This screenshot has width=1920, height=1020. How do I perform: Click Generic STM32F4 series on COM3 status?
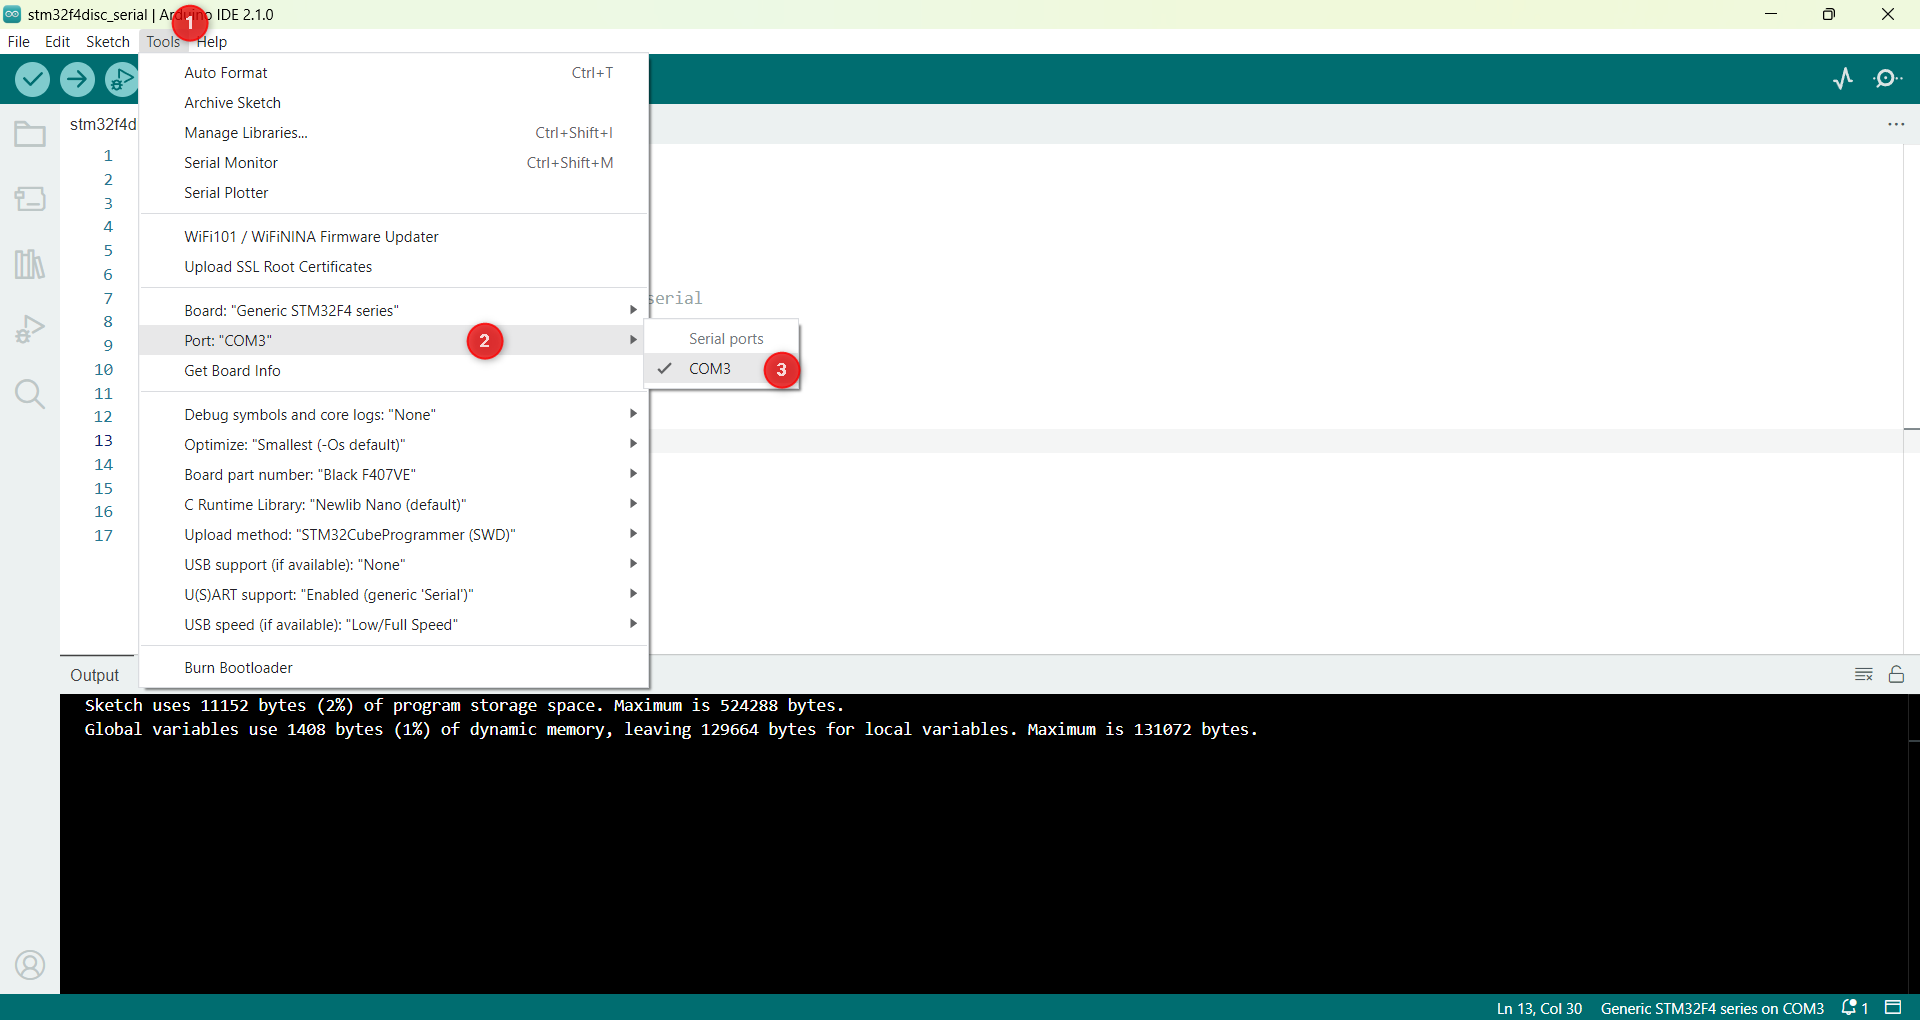point(1712,1008)
